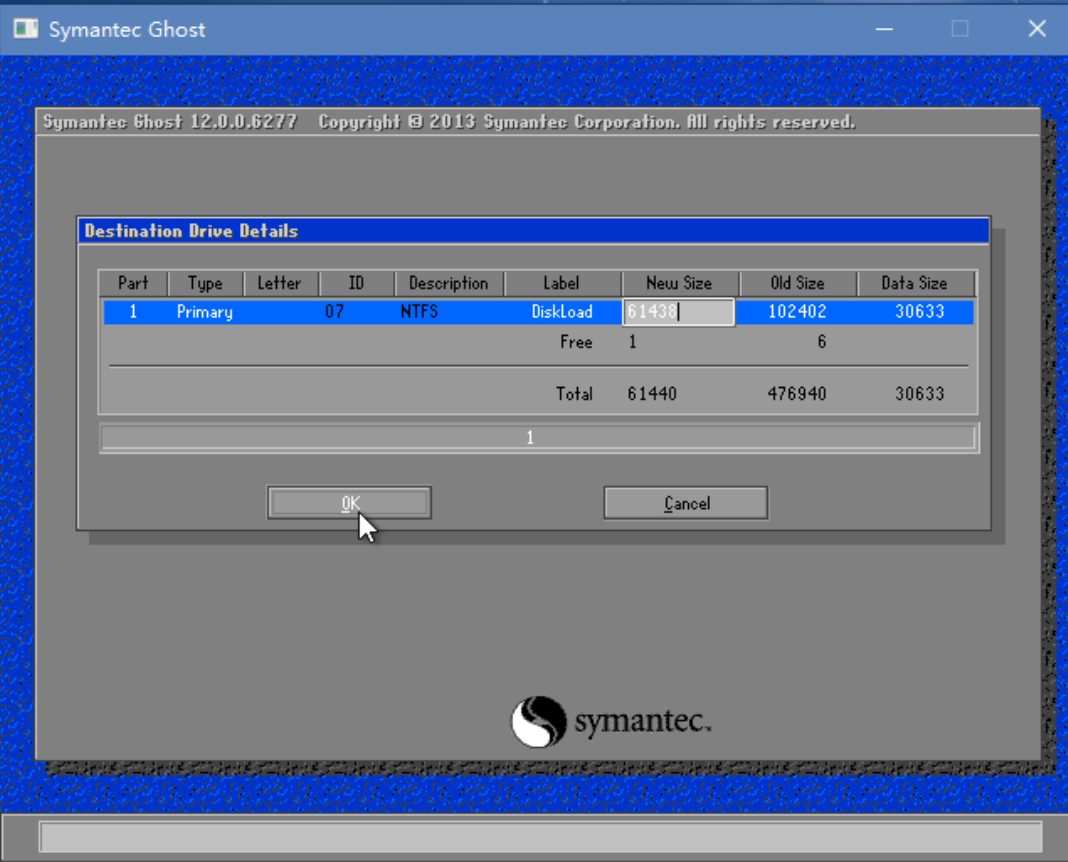Viewport: 1068px width, 862px height.
Task: Click the Data Size value 30633 in partition row
Action: [x=920, y=312]
